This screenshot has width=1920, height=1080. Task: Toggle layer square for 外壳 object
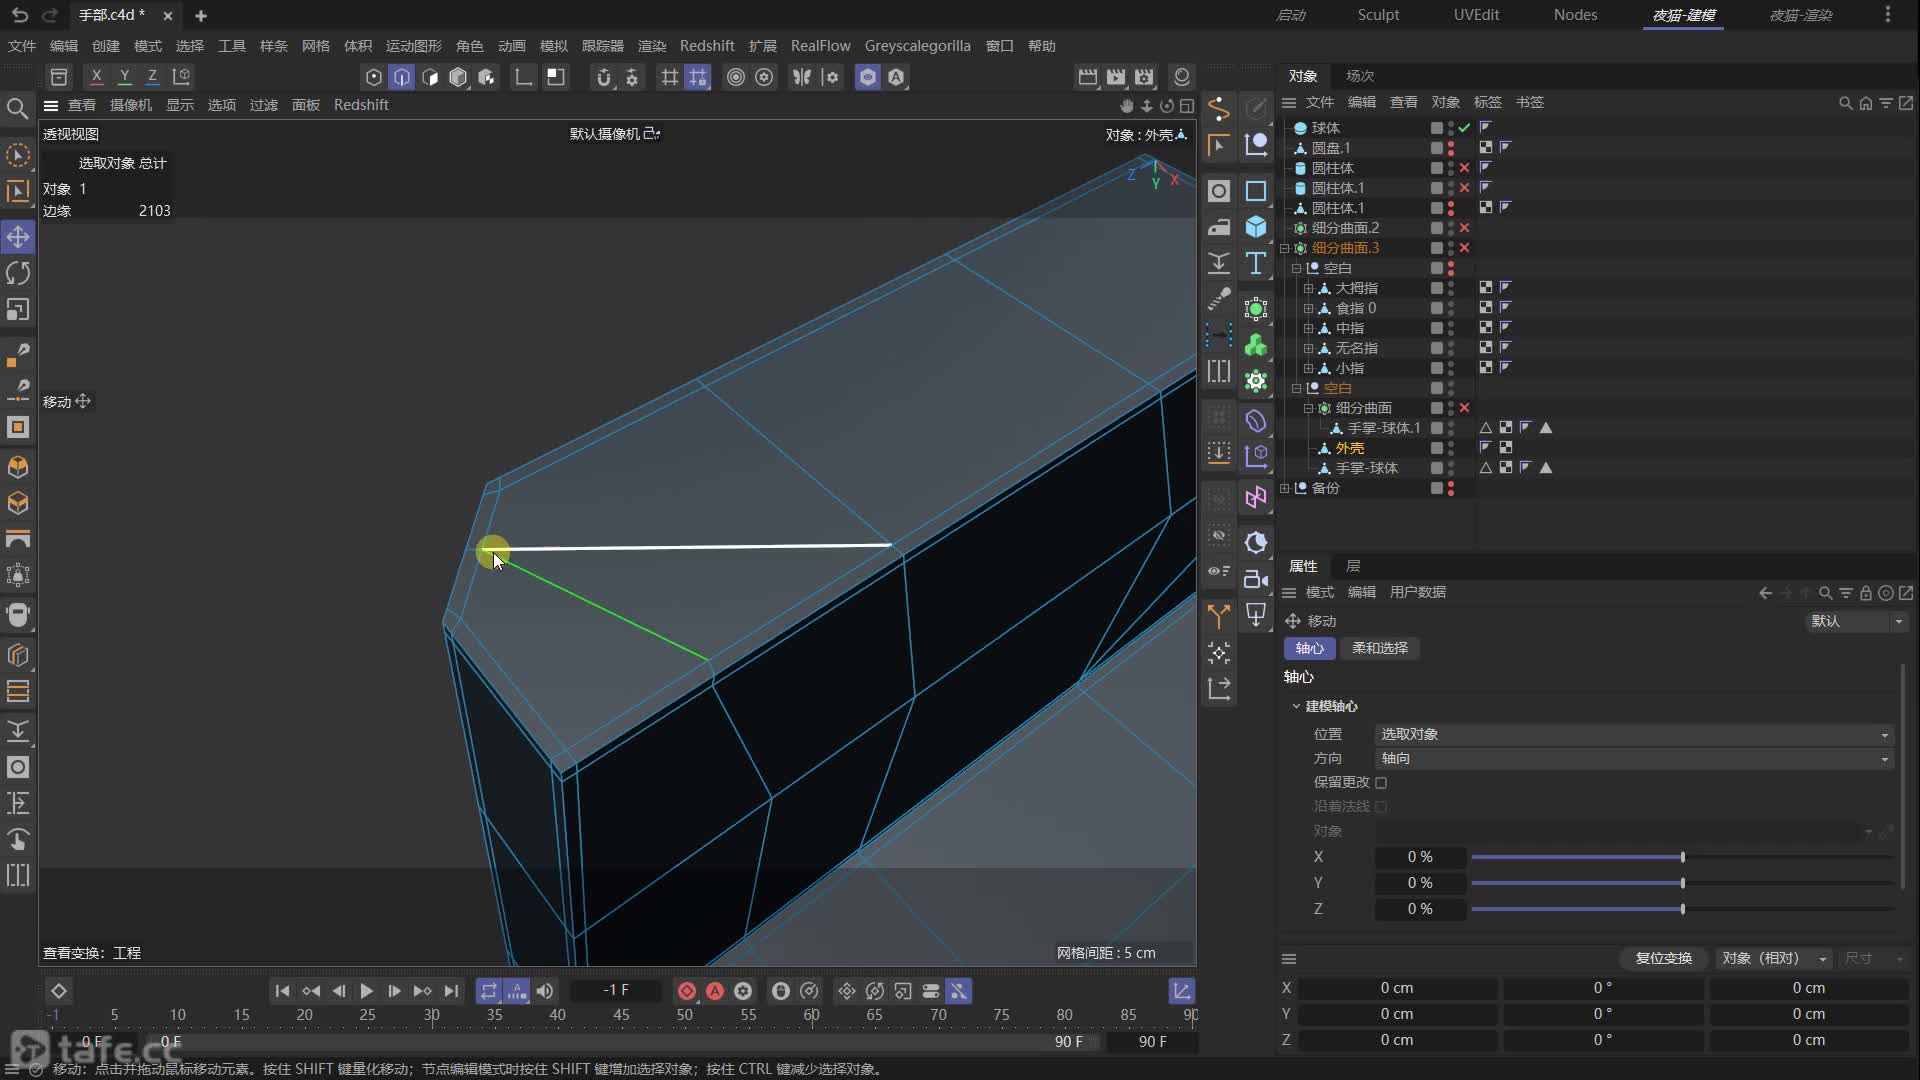click(x=1437, y=448)
